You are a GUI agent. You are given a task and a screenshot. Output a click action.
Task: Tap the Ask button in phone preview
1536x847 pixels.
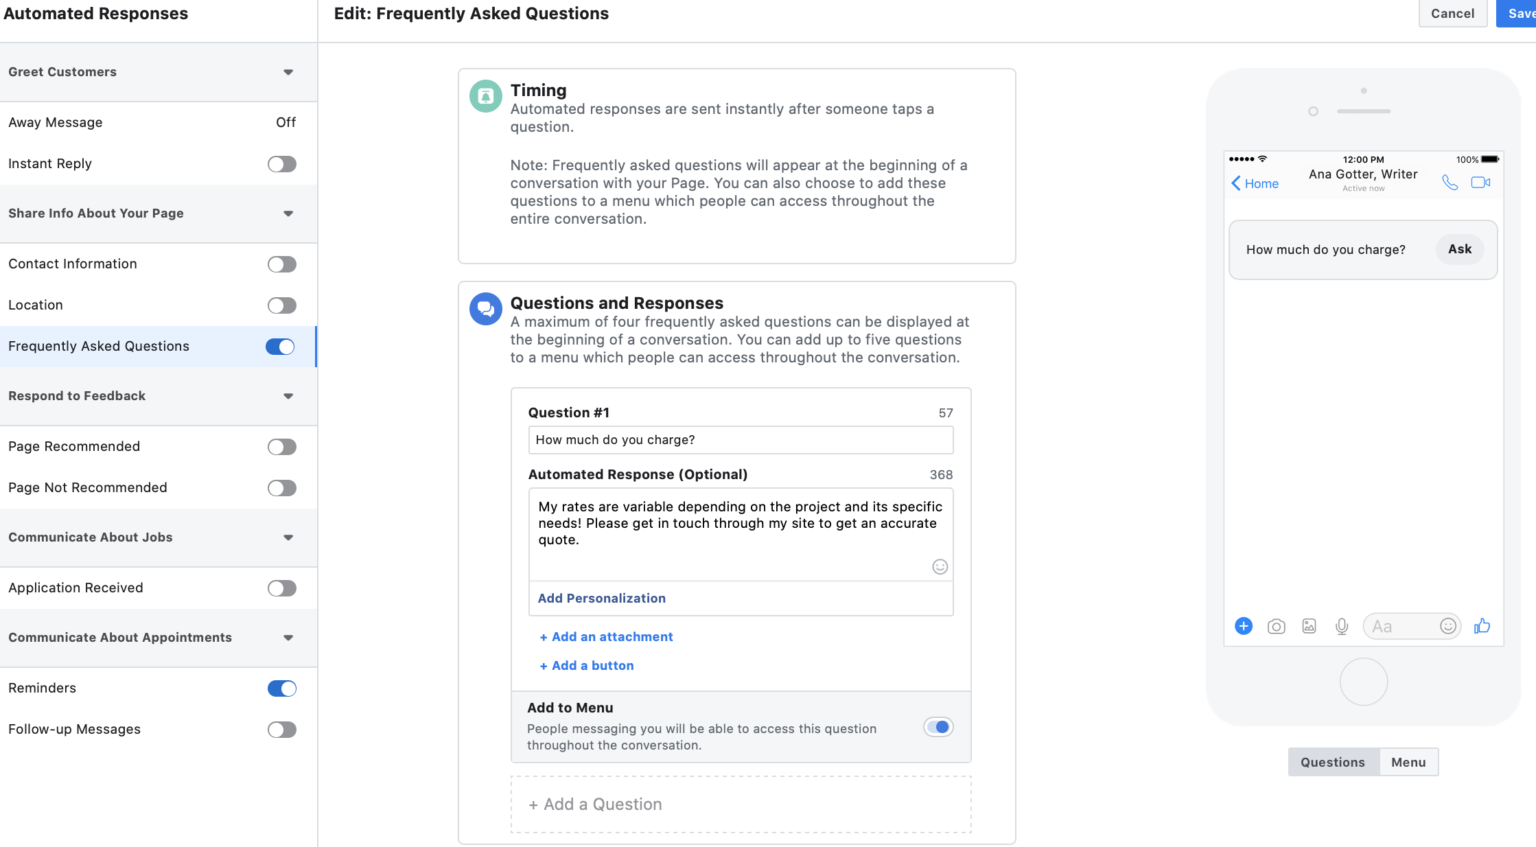tap(1460, 249)
